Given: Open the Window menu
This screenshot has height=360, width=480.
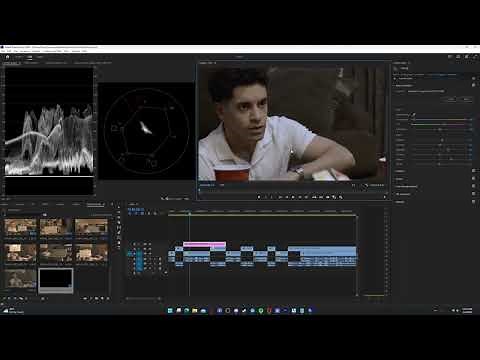Looking at the screenshot, I should click(x=76, y=51).
